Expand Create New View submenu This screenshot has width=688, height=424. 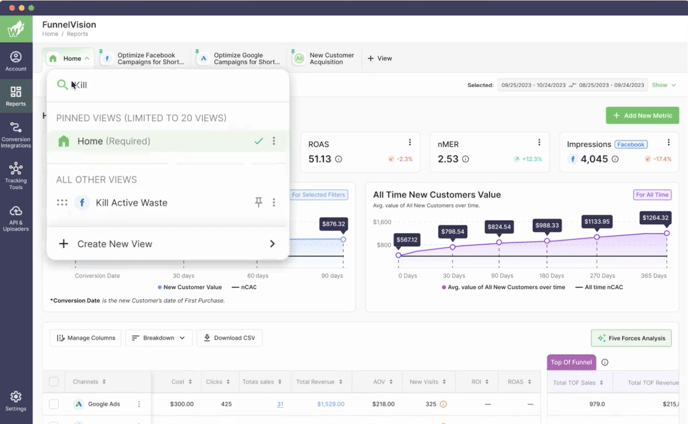(272, 244)
